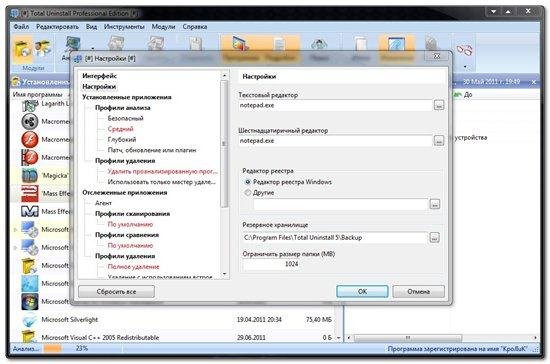Click the Analyze monitor icon in toolbar
550x364 pixels.
[73, 44]
